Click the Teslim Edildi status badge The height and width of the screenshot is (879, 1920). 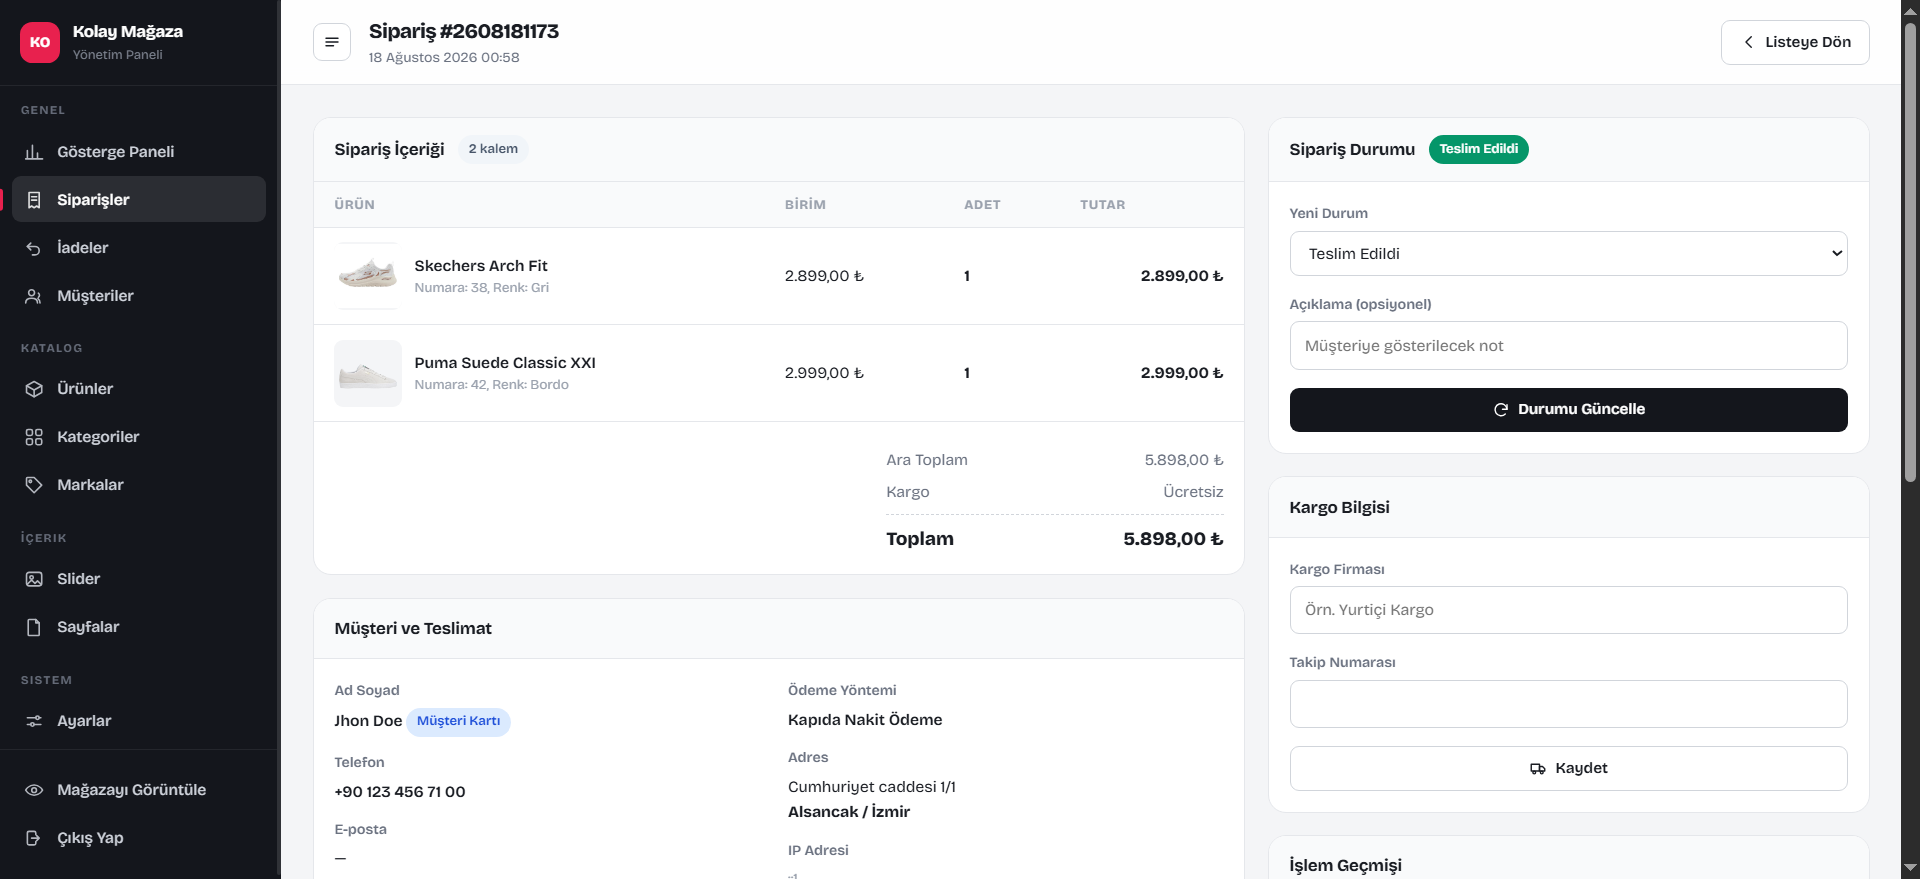click(x=1478, y=149)
